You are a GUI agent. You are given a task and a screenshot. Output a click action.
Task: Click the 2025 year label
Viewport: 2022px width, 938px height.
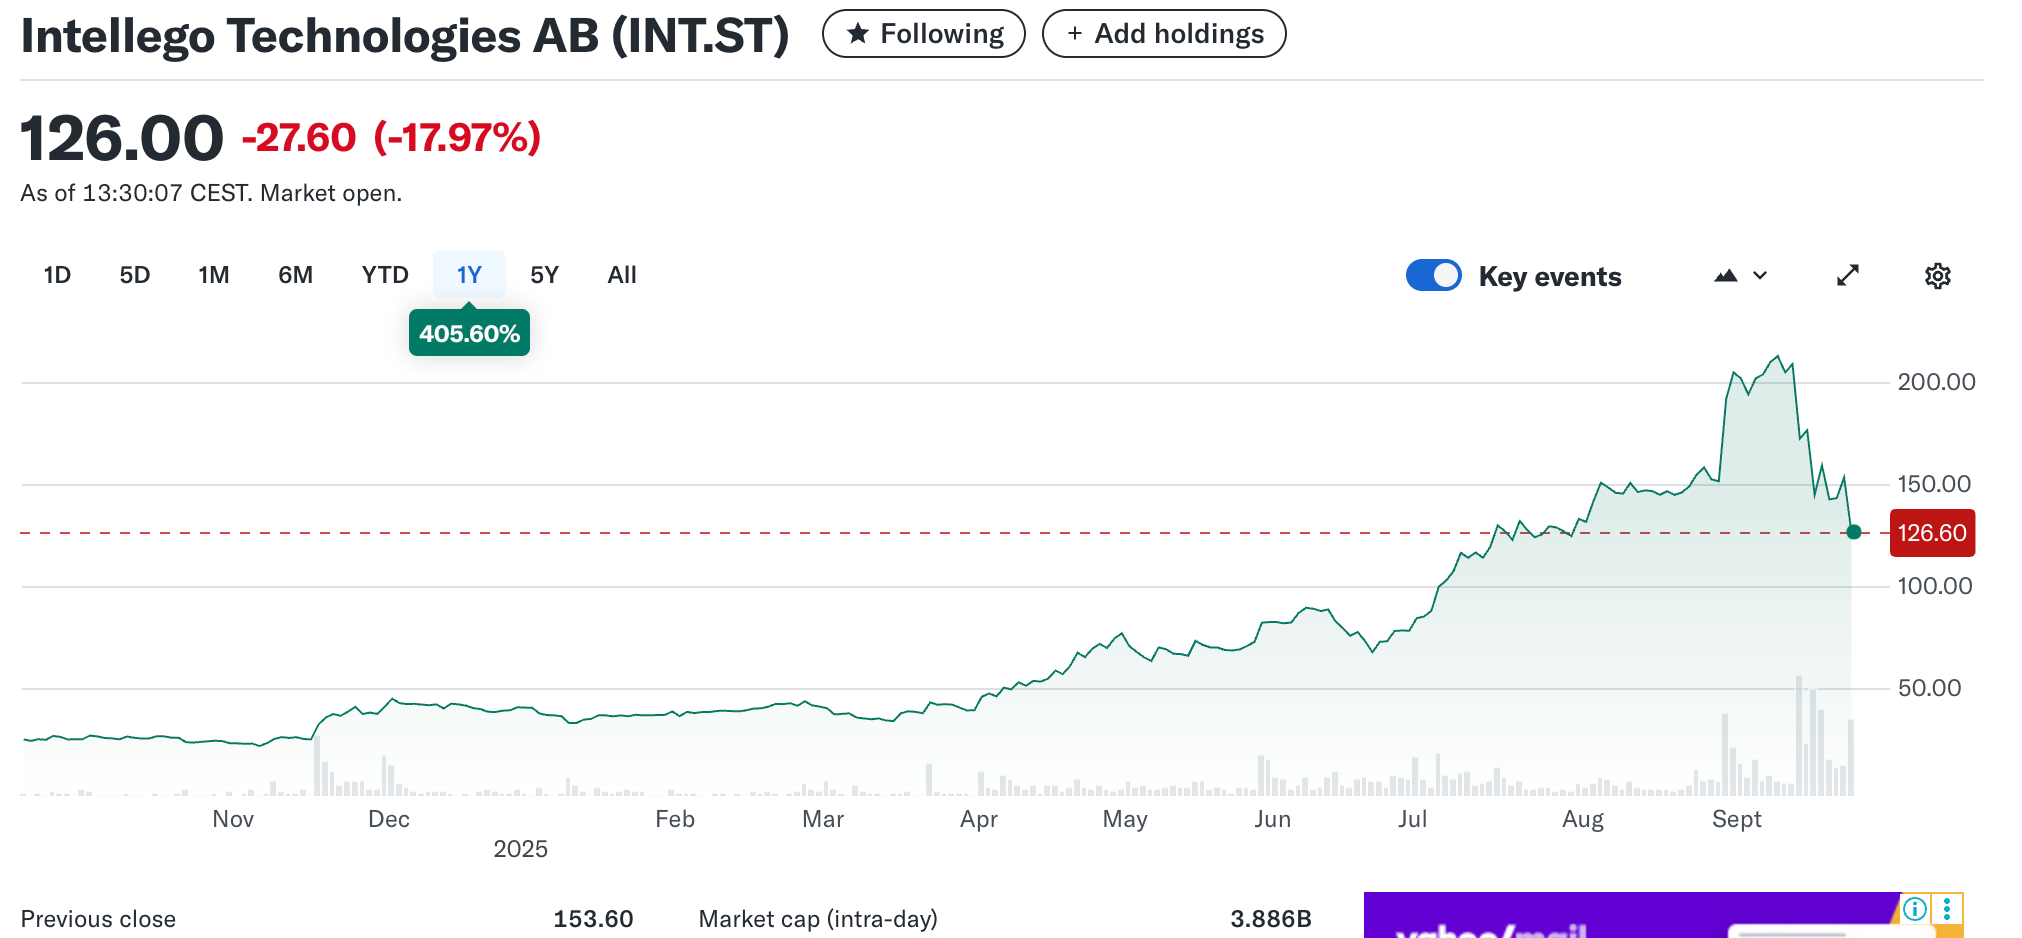click(520, 849)
